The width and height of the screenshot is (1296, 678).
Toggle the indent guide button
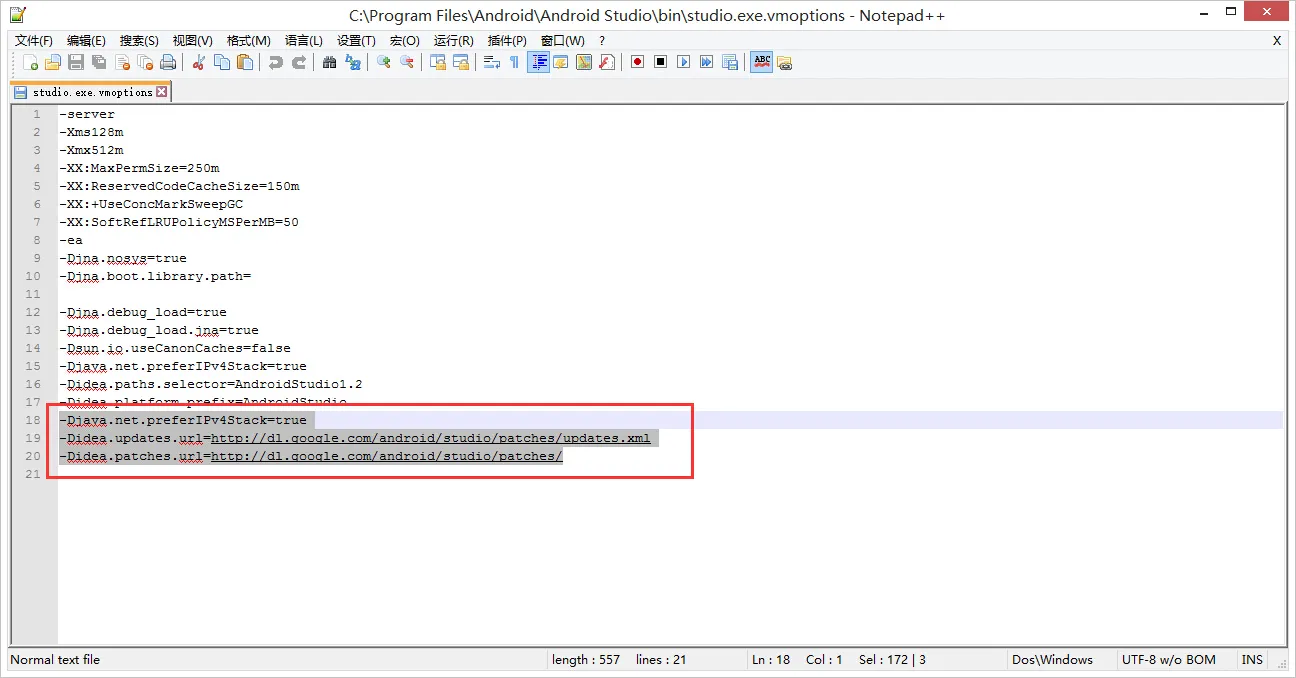[x=538, y=62]
